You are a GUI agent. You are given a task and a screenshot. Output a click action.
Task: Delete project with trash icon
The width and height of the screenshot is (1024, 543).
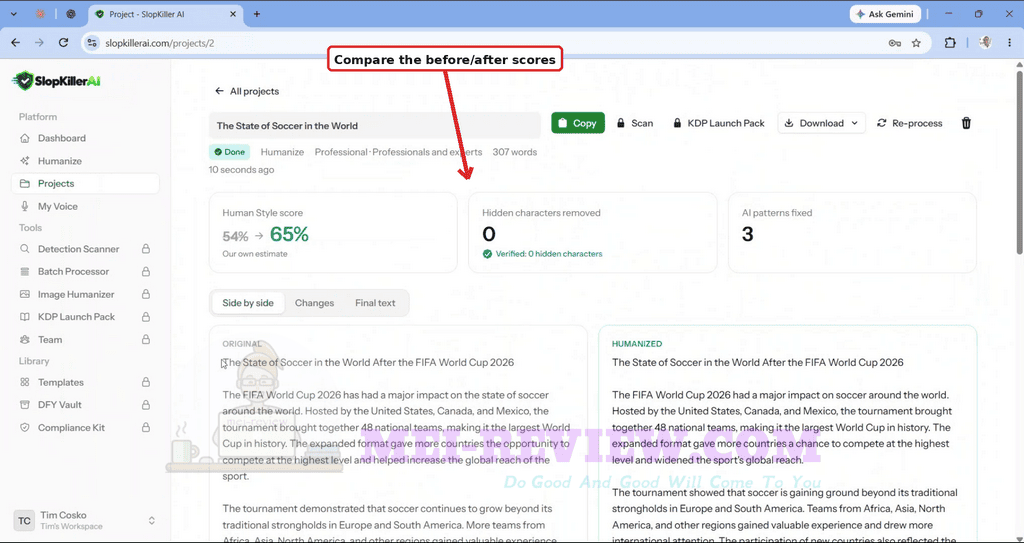pyautogui.click(x=967, y=123)
